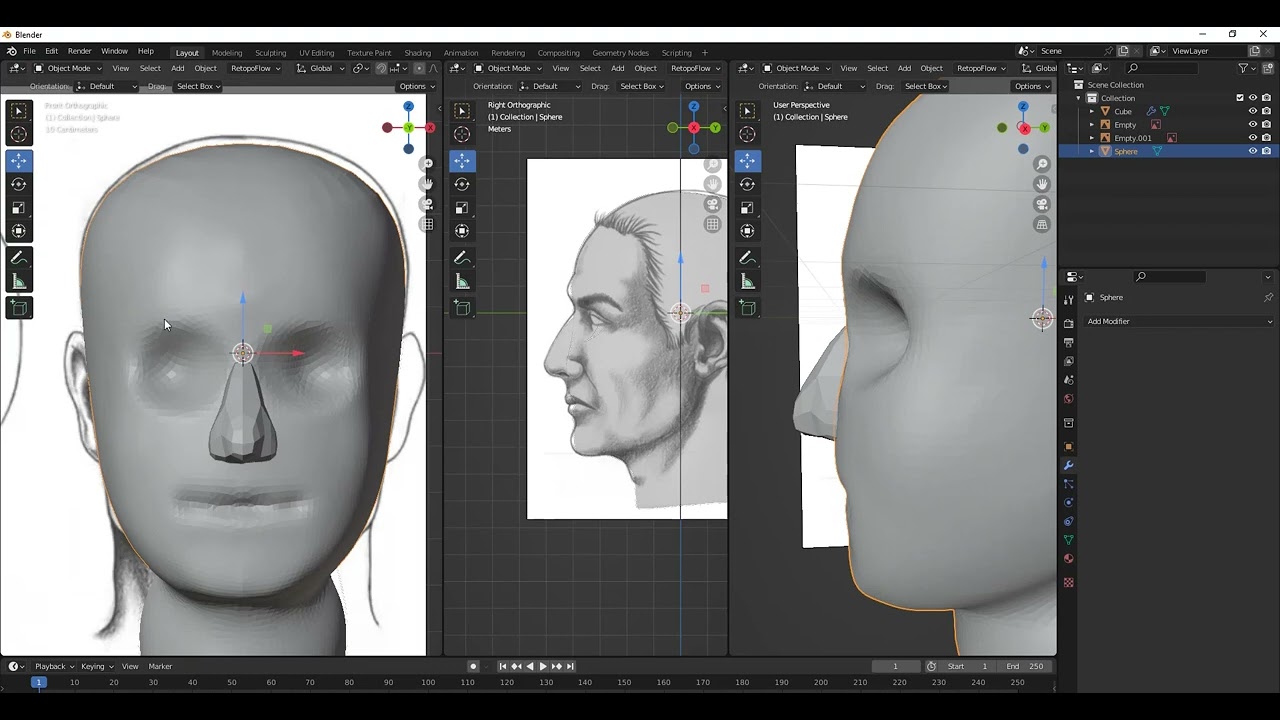Open the File menu

click(29, 51)
